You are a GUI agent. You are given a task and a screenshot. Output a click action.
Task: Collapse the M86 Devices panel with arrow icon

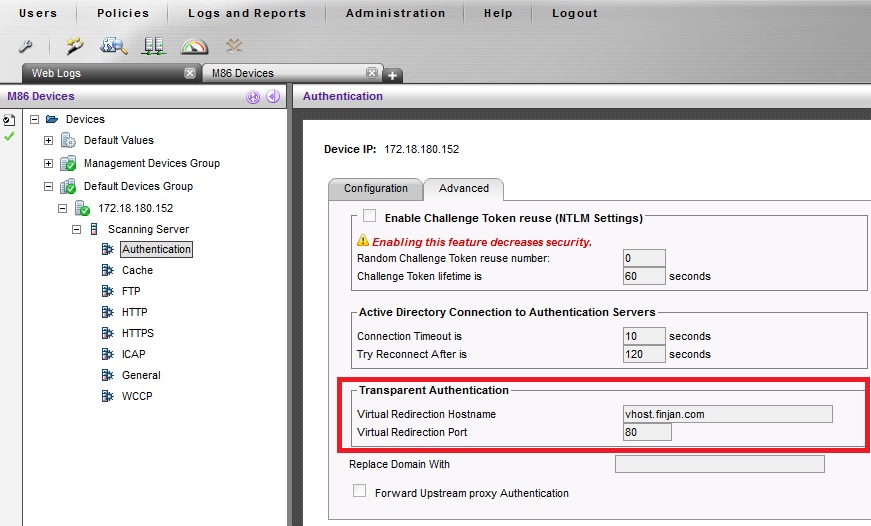(x=272, y=97)
